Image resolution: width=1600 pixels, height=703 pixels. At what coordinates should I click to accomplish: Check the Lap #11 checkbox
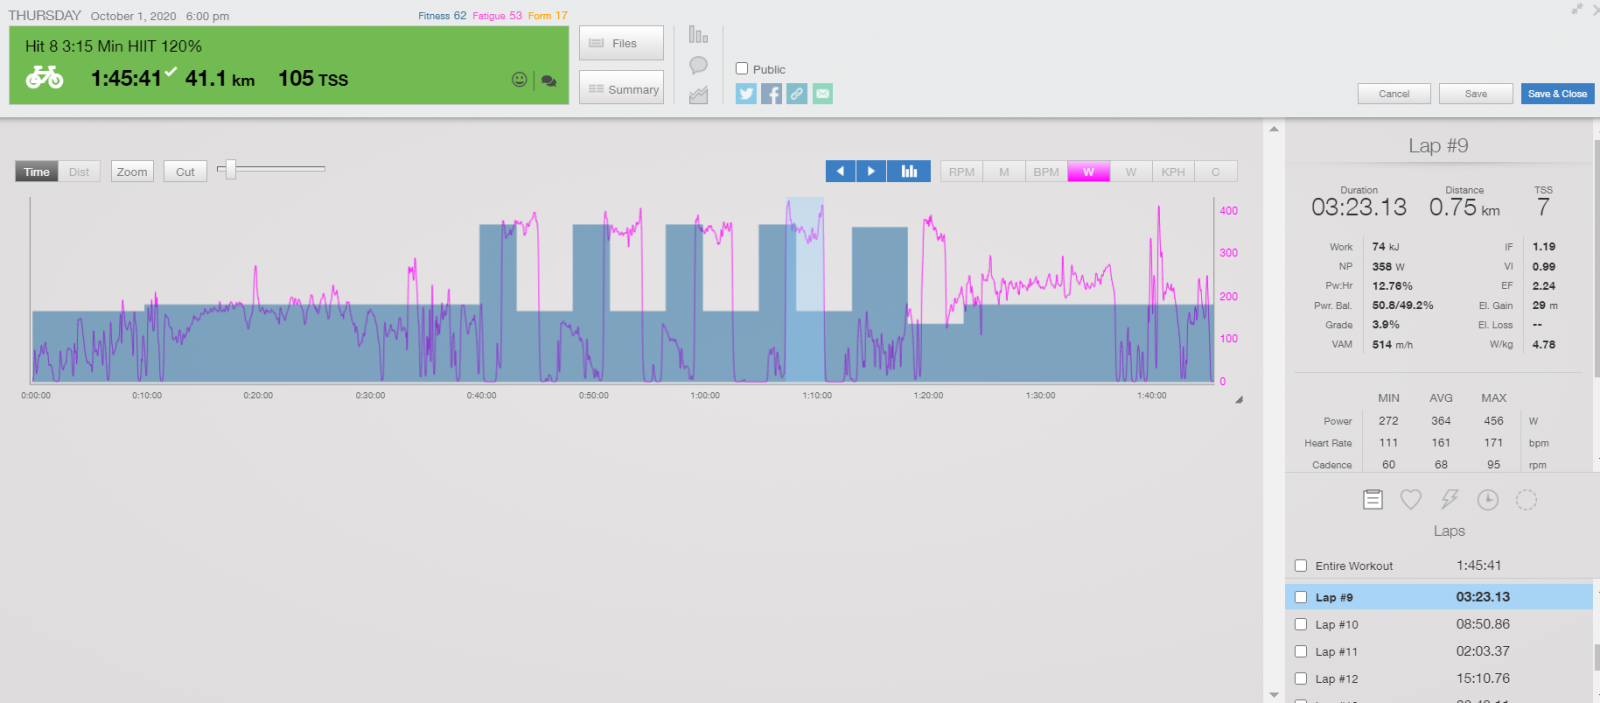click(x=1301, y=651)
